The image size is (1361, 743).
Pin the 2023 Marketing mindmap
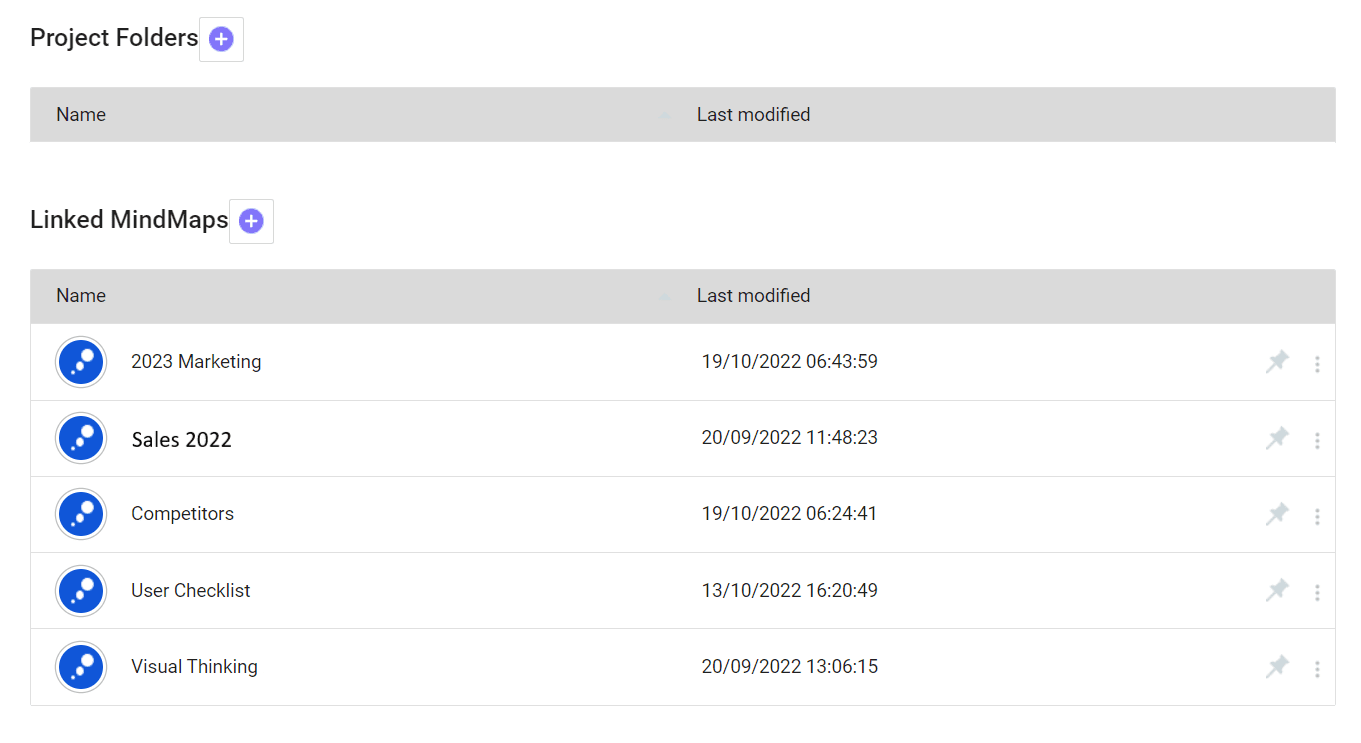pos(1277,363)
